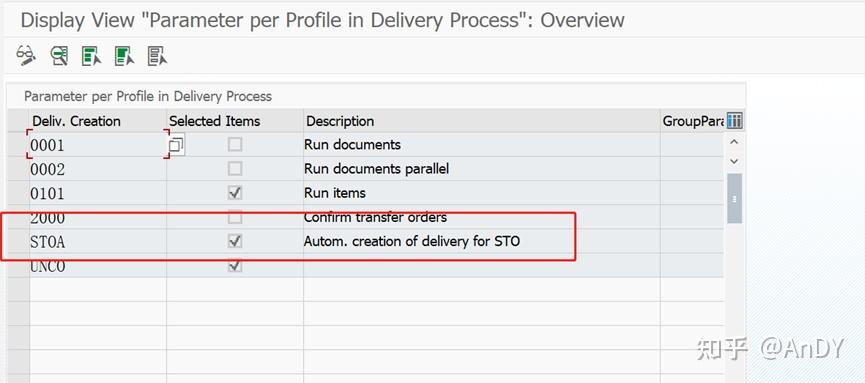865x383 pixels.
Task: Click the vertical scrollbar handle of the table
Action: tap(734, 199)
